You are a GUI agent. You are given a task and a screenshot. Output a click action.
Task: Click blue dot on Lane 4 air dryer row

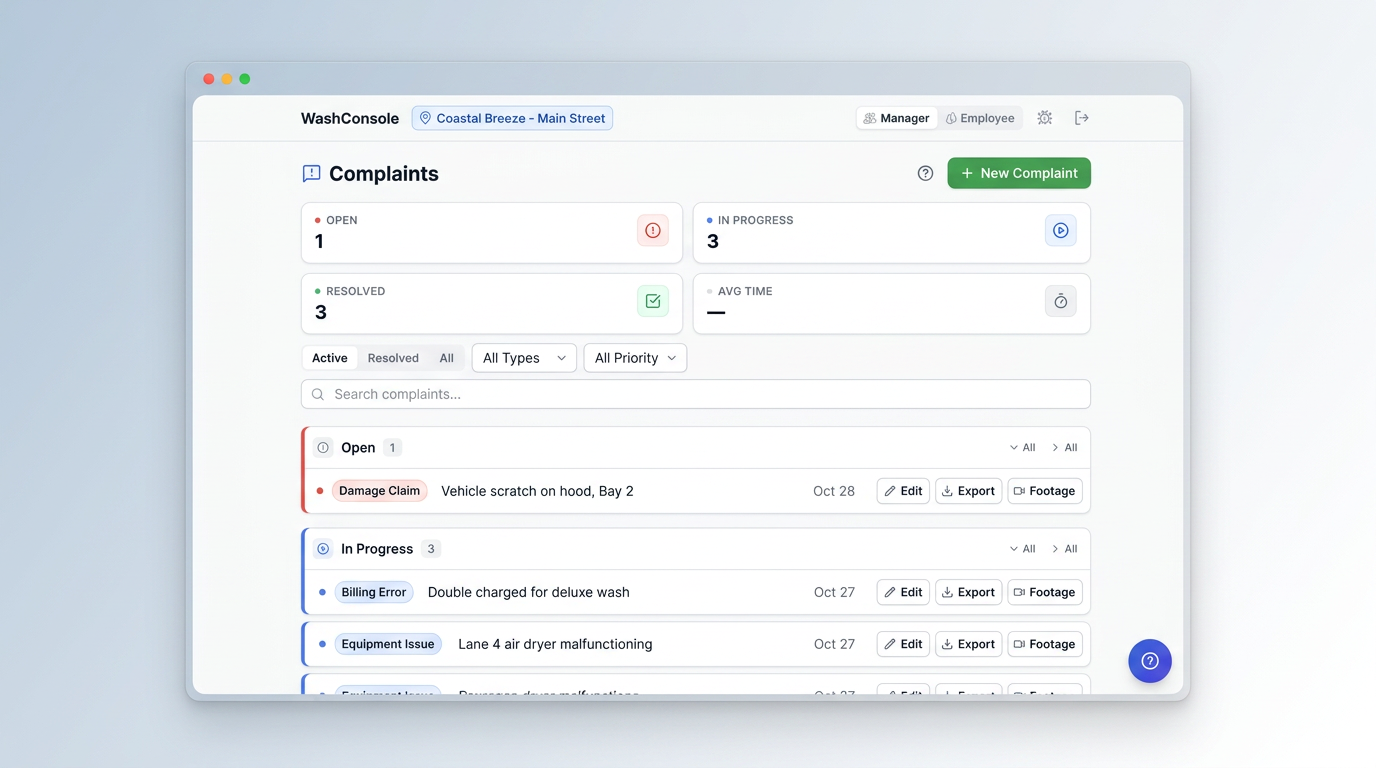[x=322, y=644]
